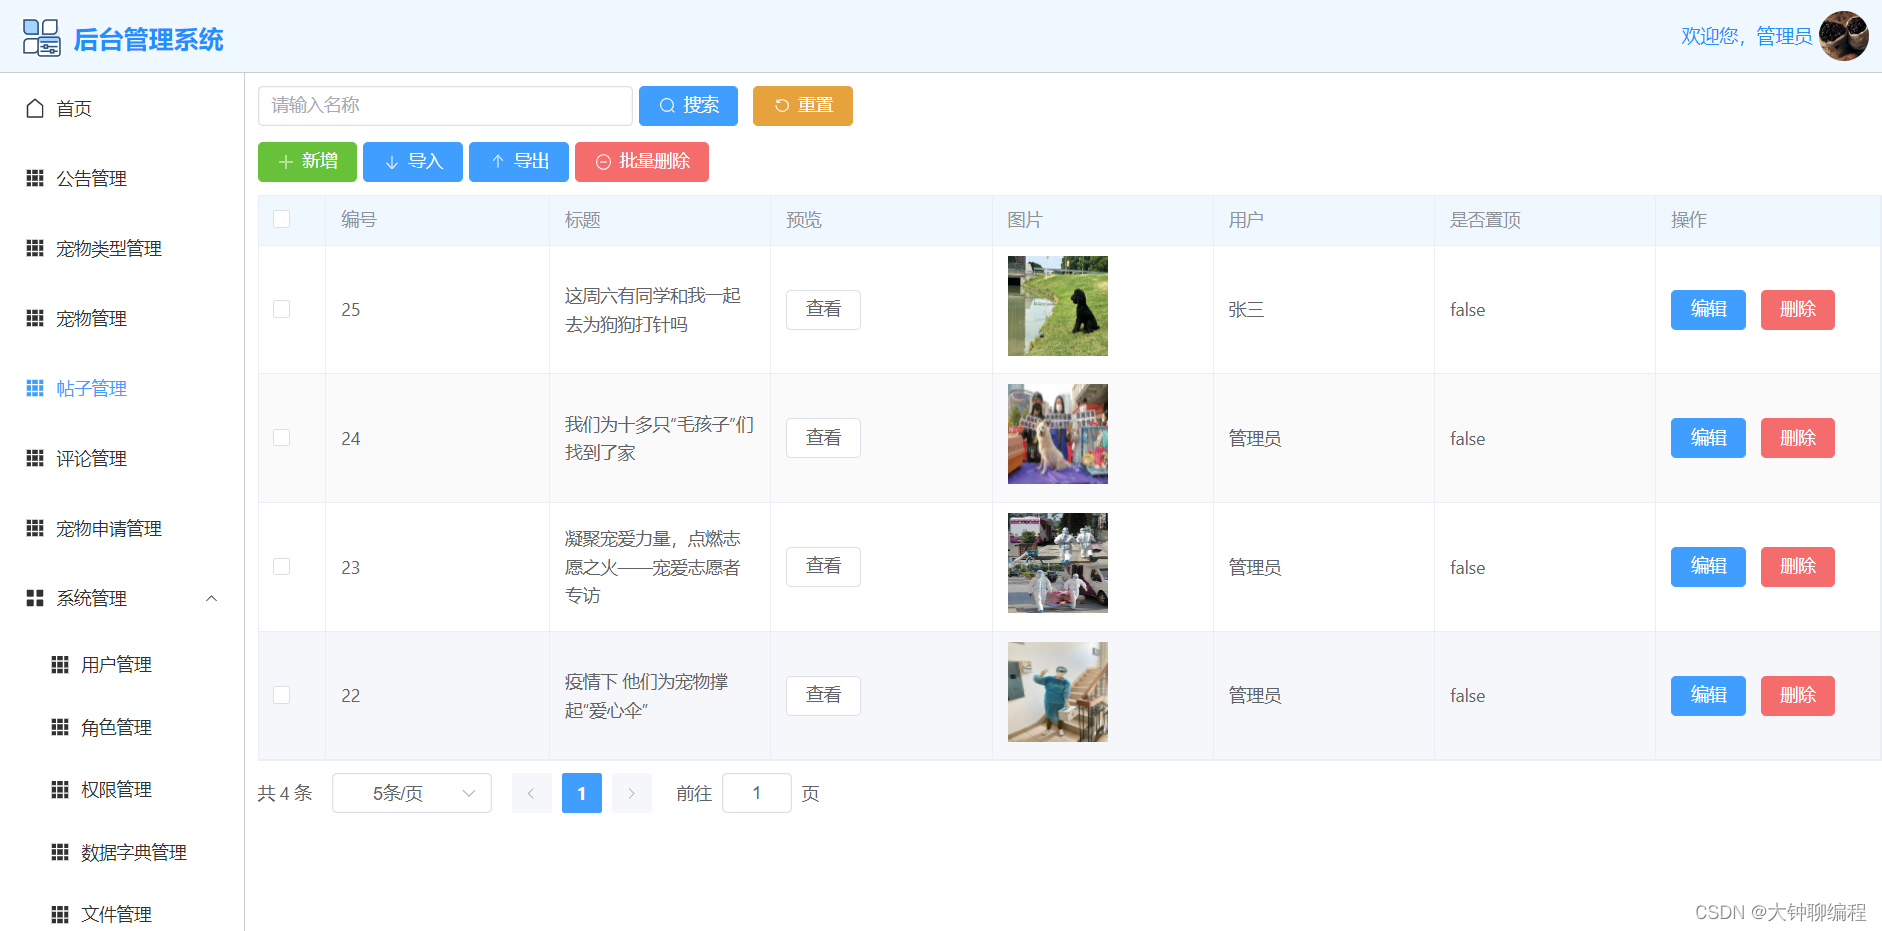Select the 数据字典管理 icon under 系统管理
Image resolution: width=1882 pixels, height=931 pixels.
(60, 852)
